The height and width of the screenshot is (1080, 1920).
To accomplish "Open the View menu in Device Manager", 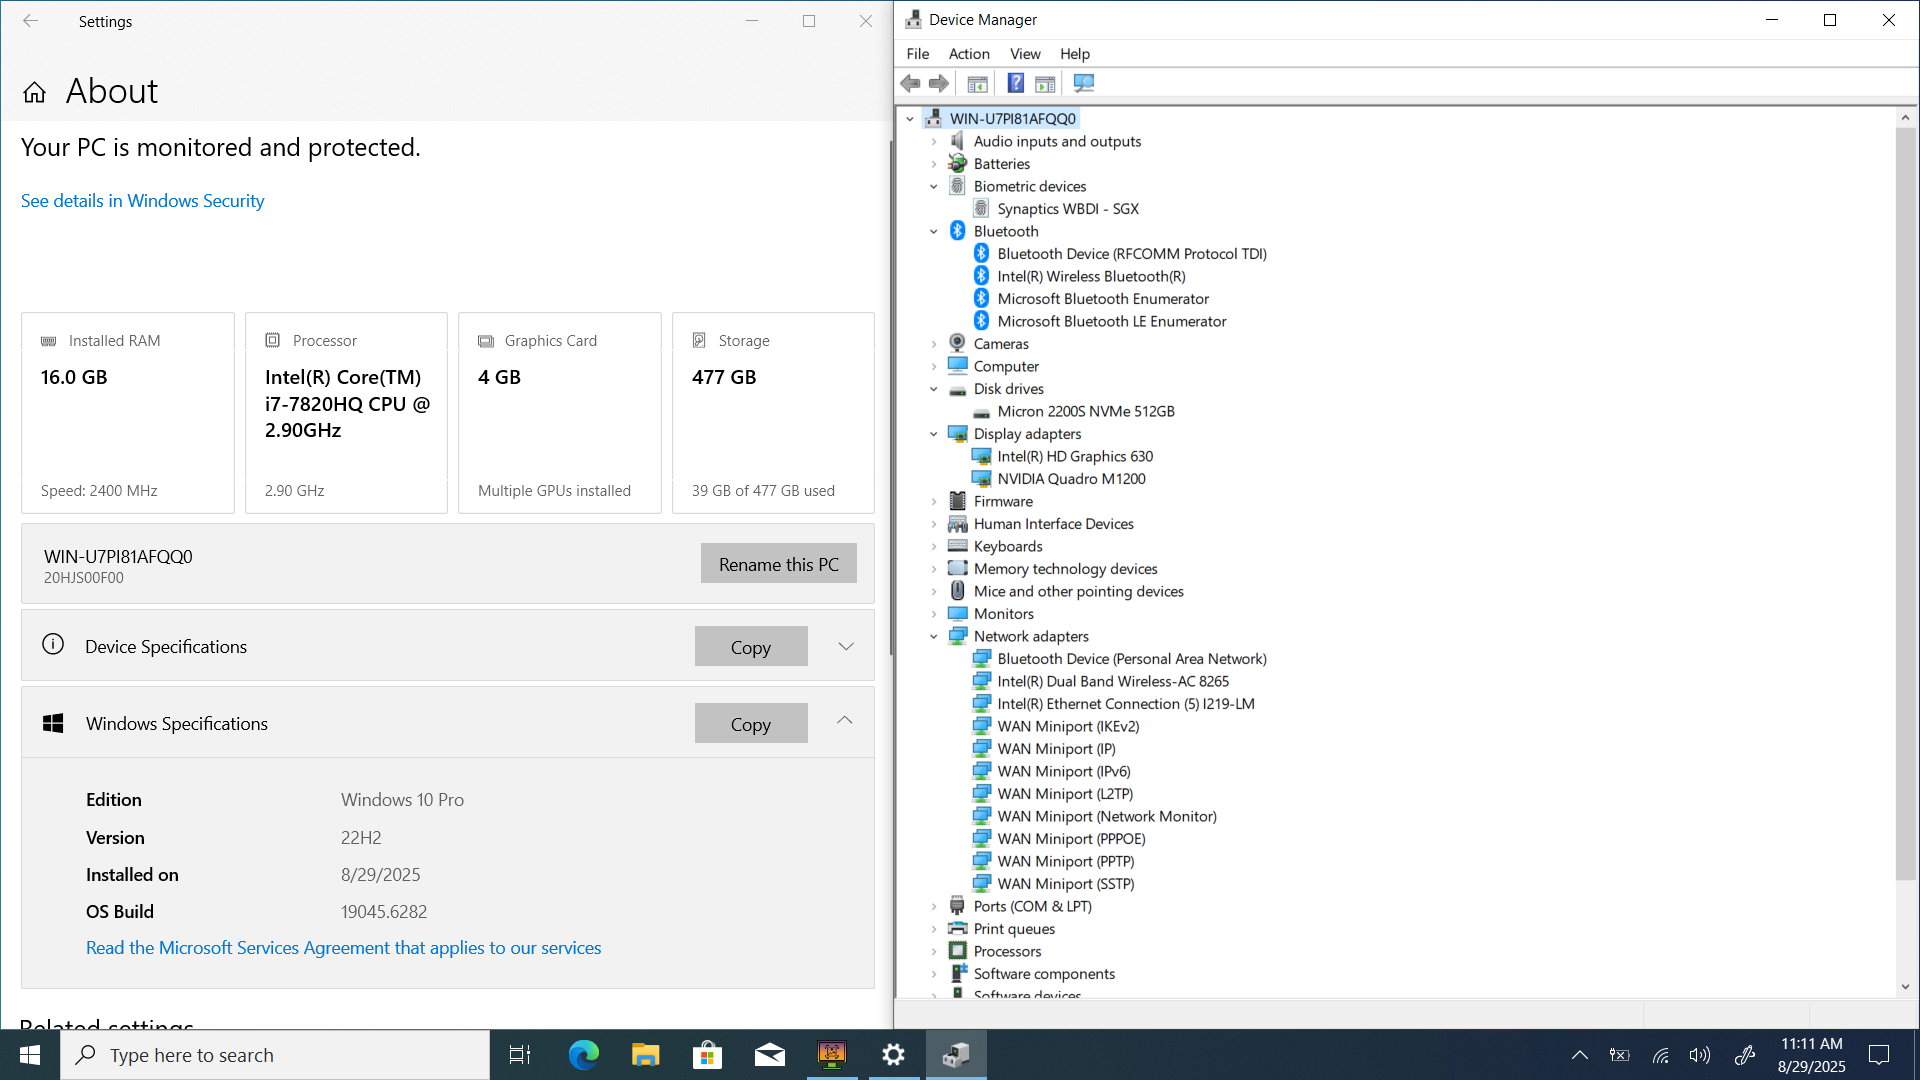I will coord(1025,54).
